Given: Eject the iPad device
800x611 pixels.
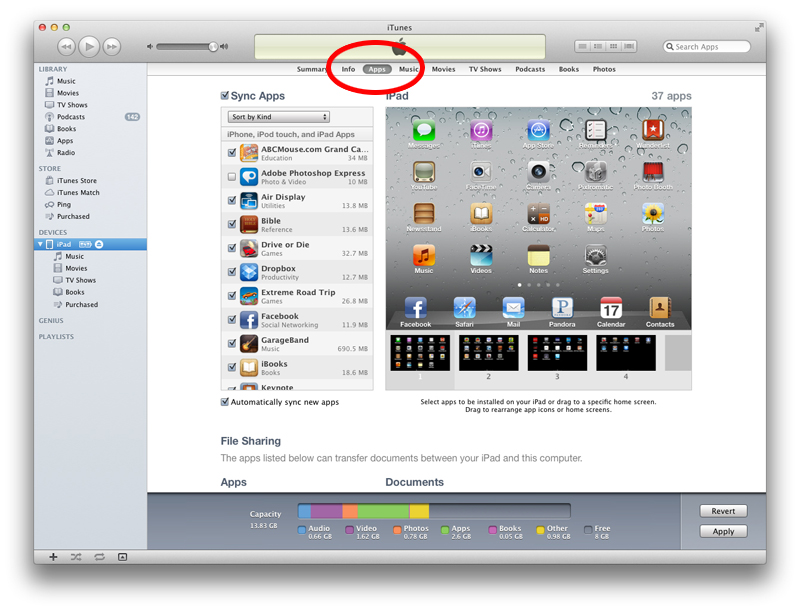Looking at the screenshot, I should coord(99,244).
